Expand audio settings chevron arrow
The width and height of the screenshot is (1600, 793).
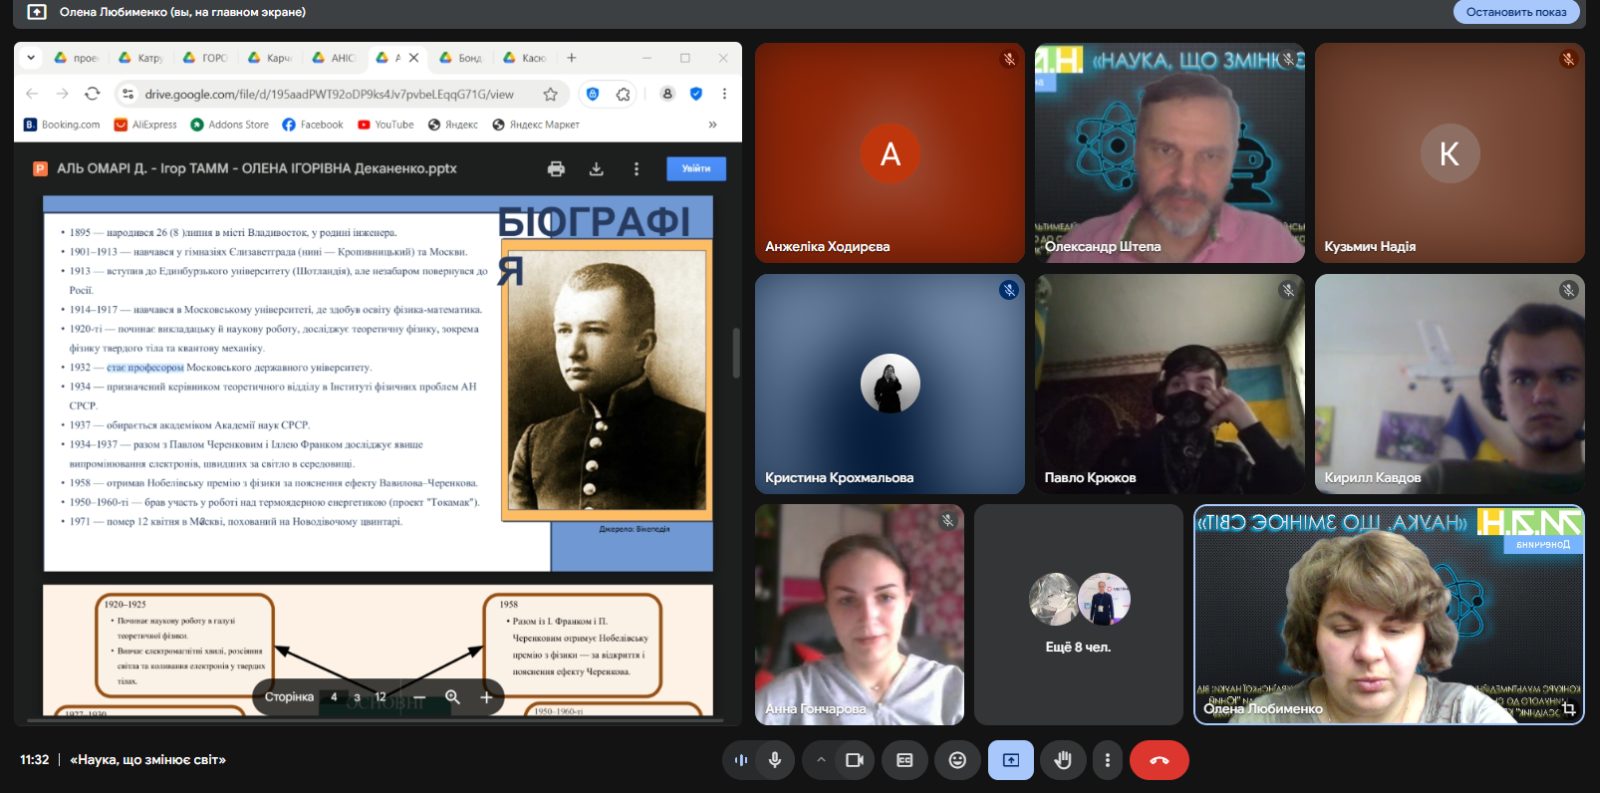coord(821,760)
